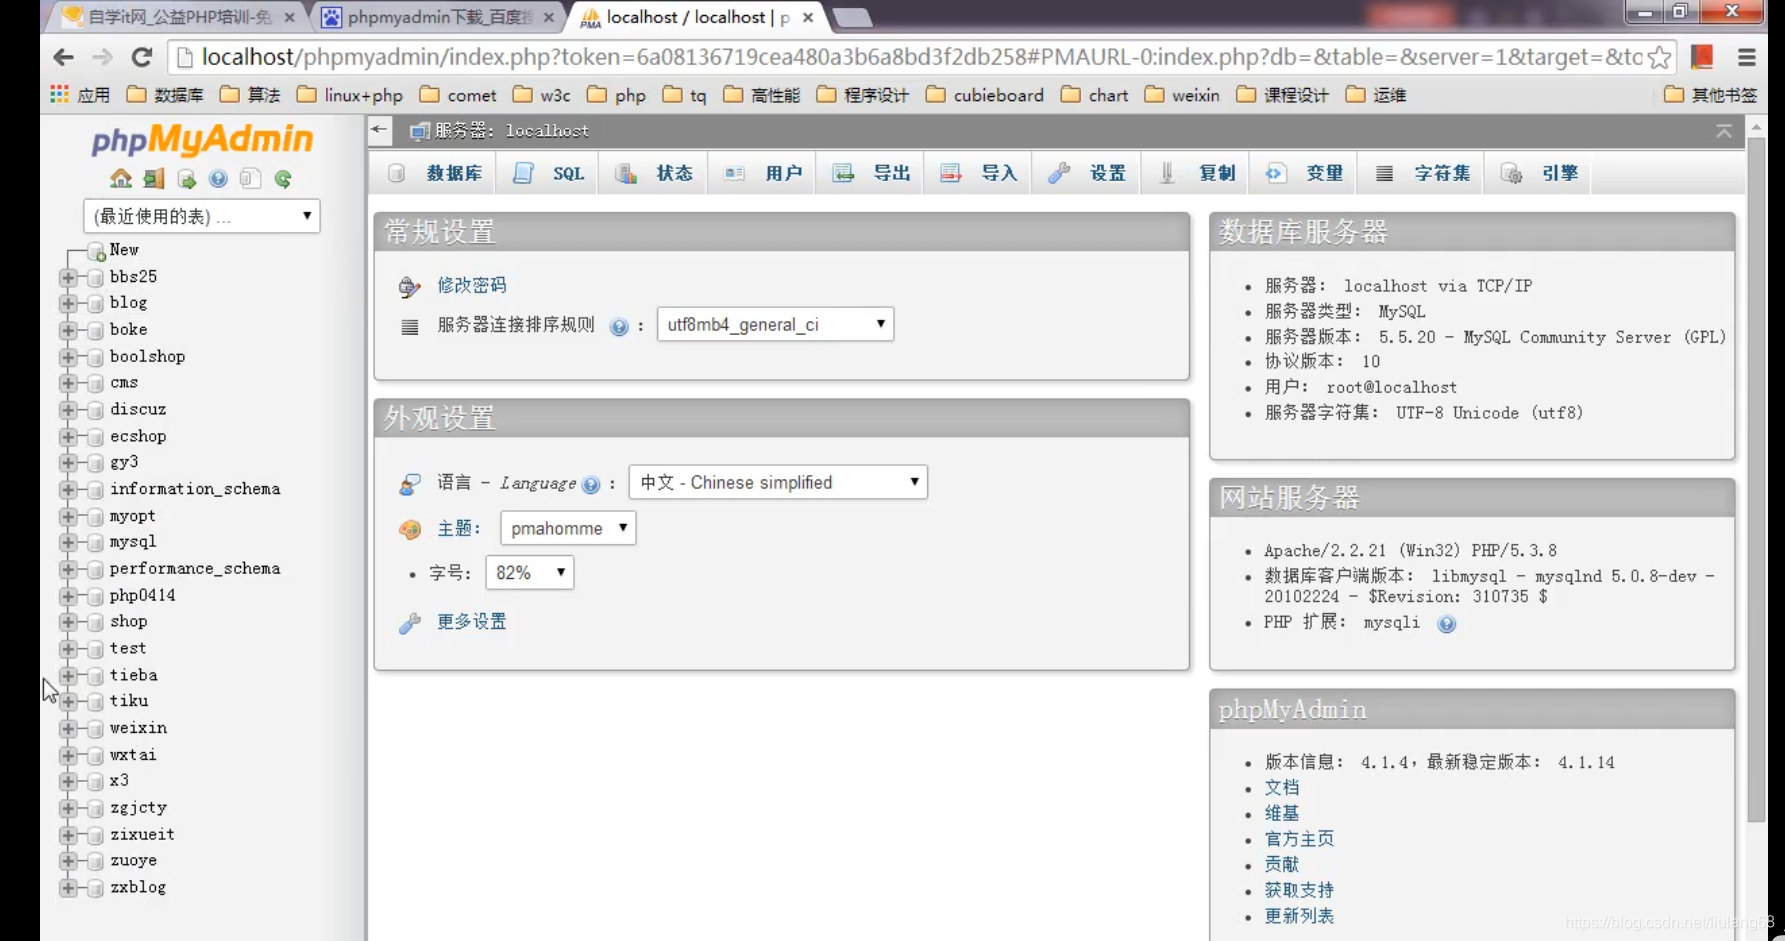1785x941 pixels.
Task: Expand the performance_schema database node
Action: [x=68, y=569]
